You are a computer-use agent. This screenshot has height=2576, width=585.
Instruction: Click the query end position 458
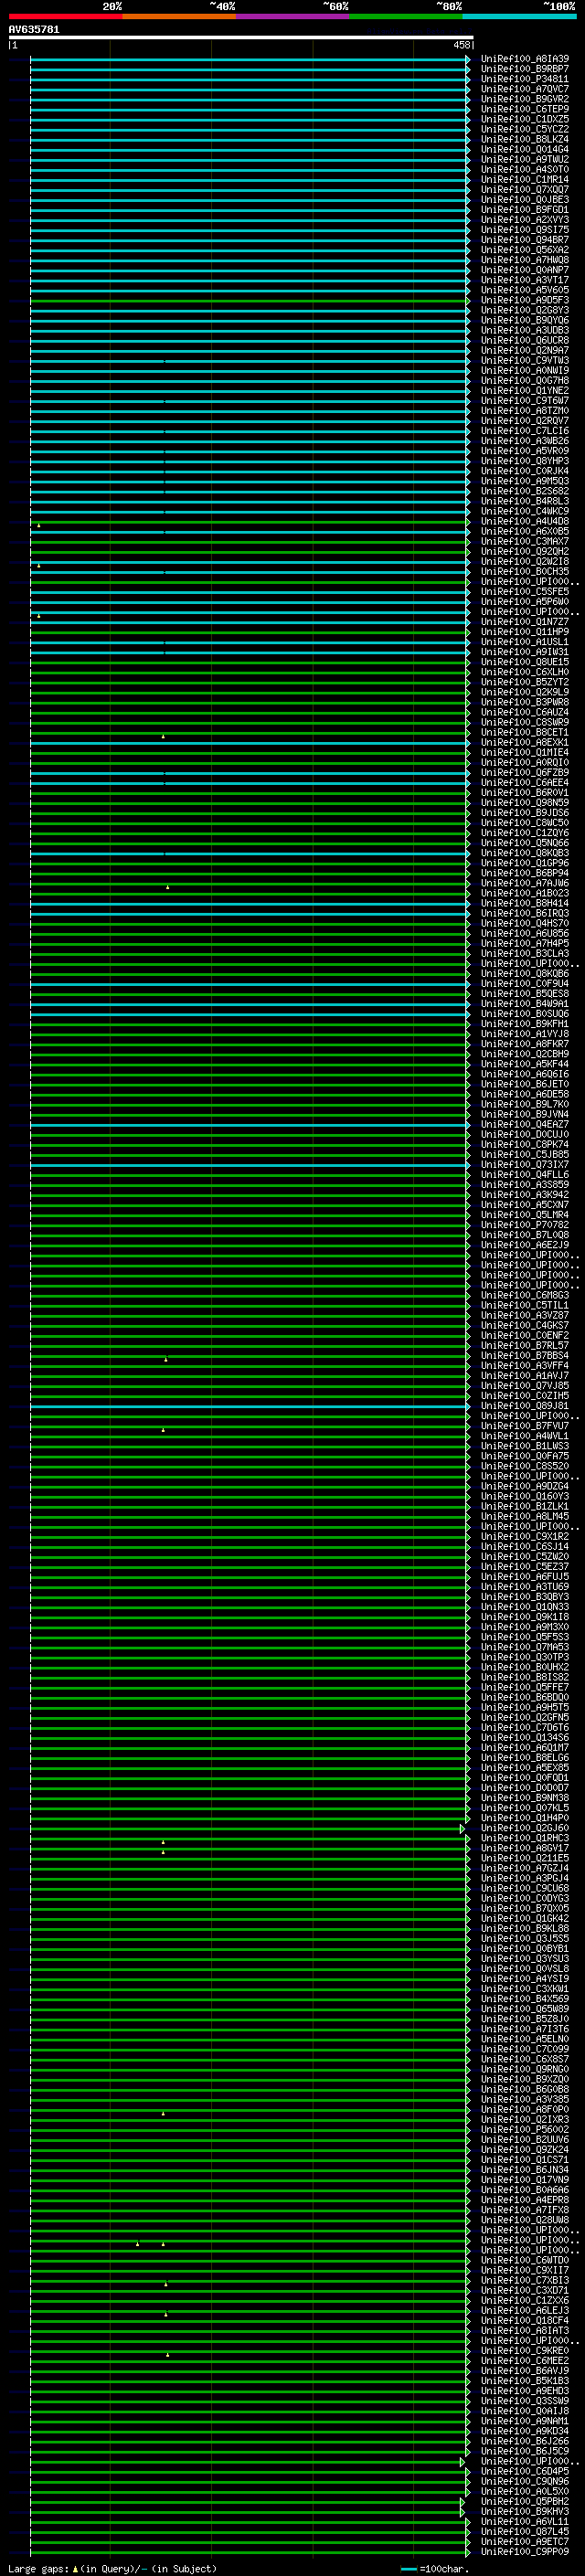pos(461,45)
